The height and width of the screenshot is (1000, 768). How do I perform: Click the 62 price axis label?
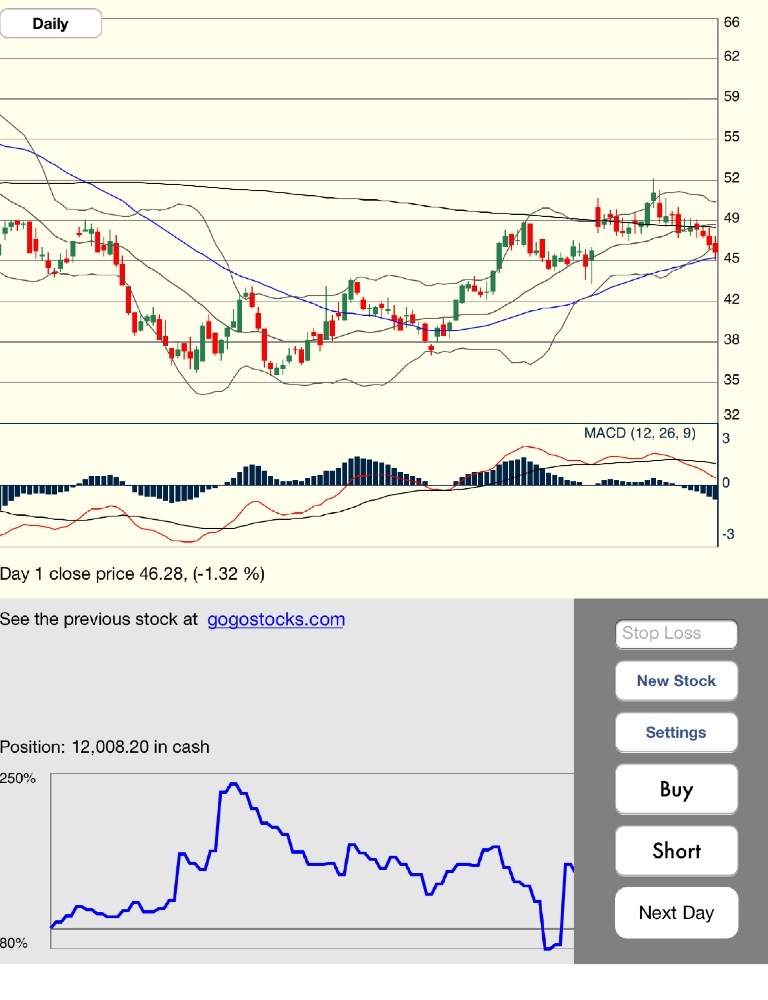pos(732,56)
